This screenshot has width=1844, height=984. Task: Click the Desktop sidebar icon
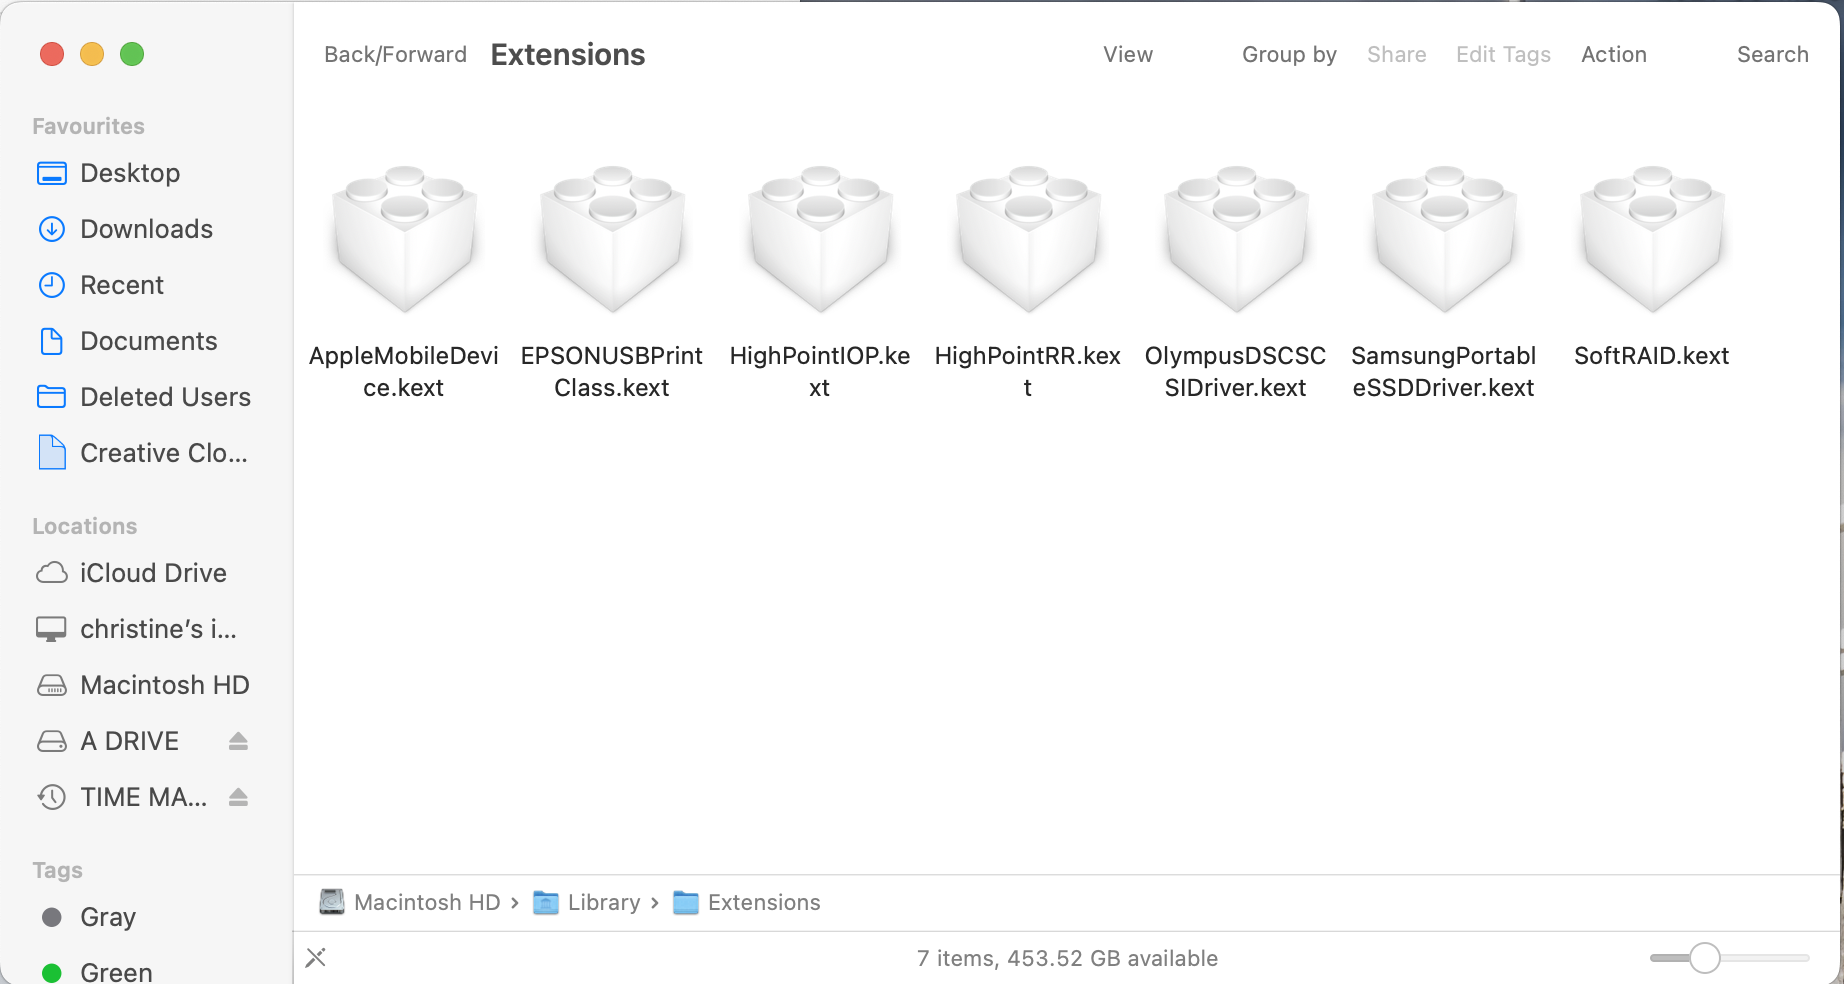point(52,173)
